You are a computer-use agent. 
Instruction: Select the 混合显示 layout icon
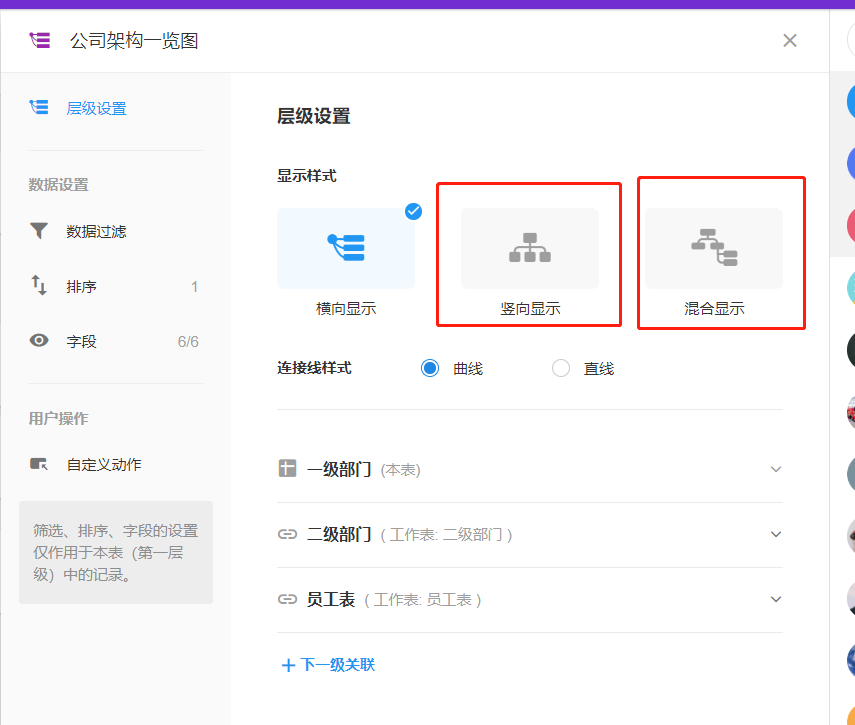click(714, 248)
